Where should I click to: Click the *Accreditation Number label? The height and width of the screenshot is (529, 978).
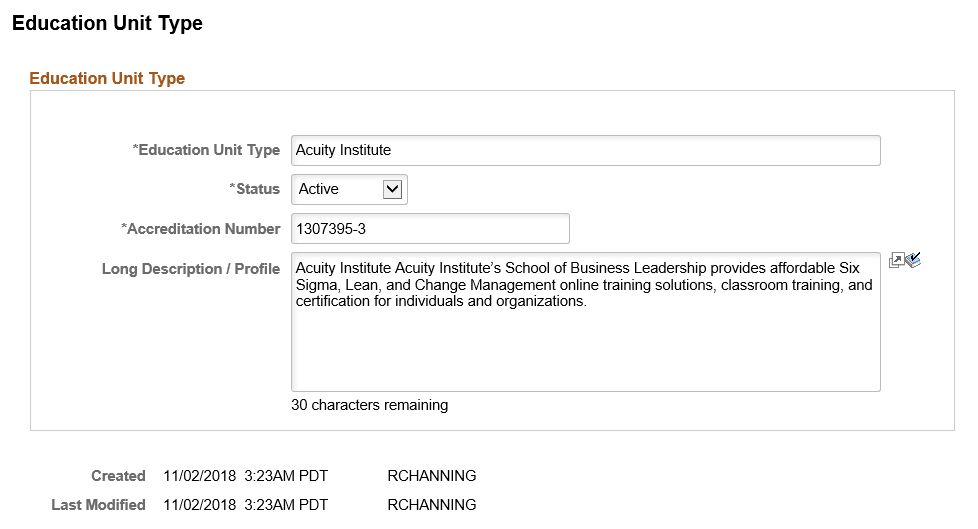pos(200,229)
